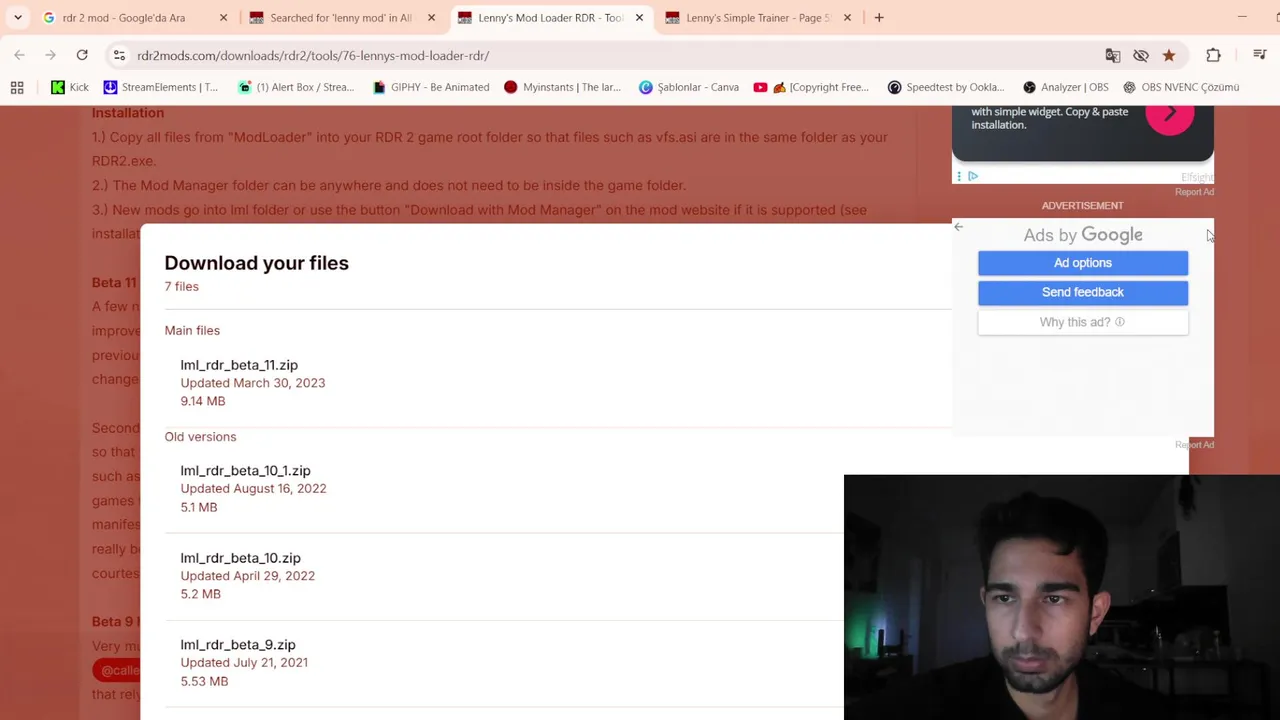Close the Lenny's Mod Loader RDR tab
This screenshot has height=720, width=1280.
(639, 17)
